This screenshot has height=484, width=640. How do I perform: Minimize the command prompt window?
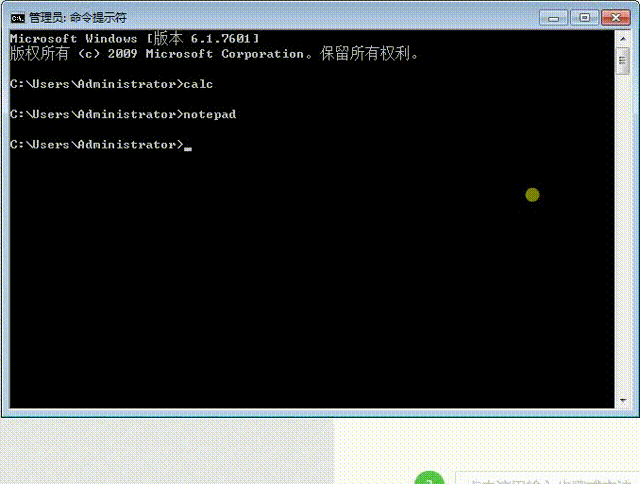[553, 18]
